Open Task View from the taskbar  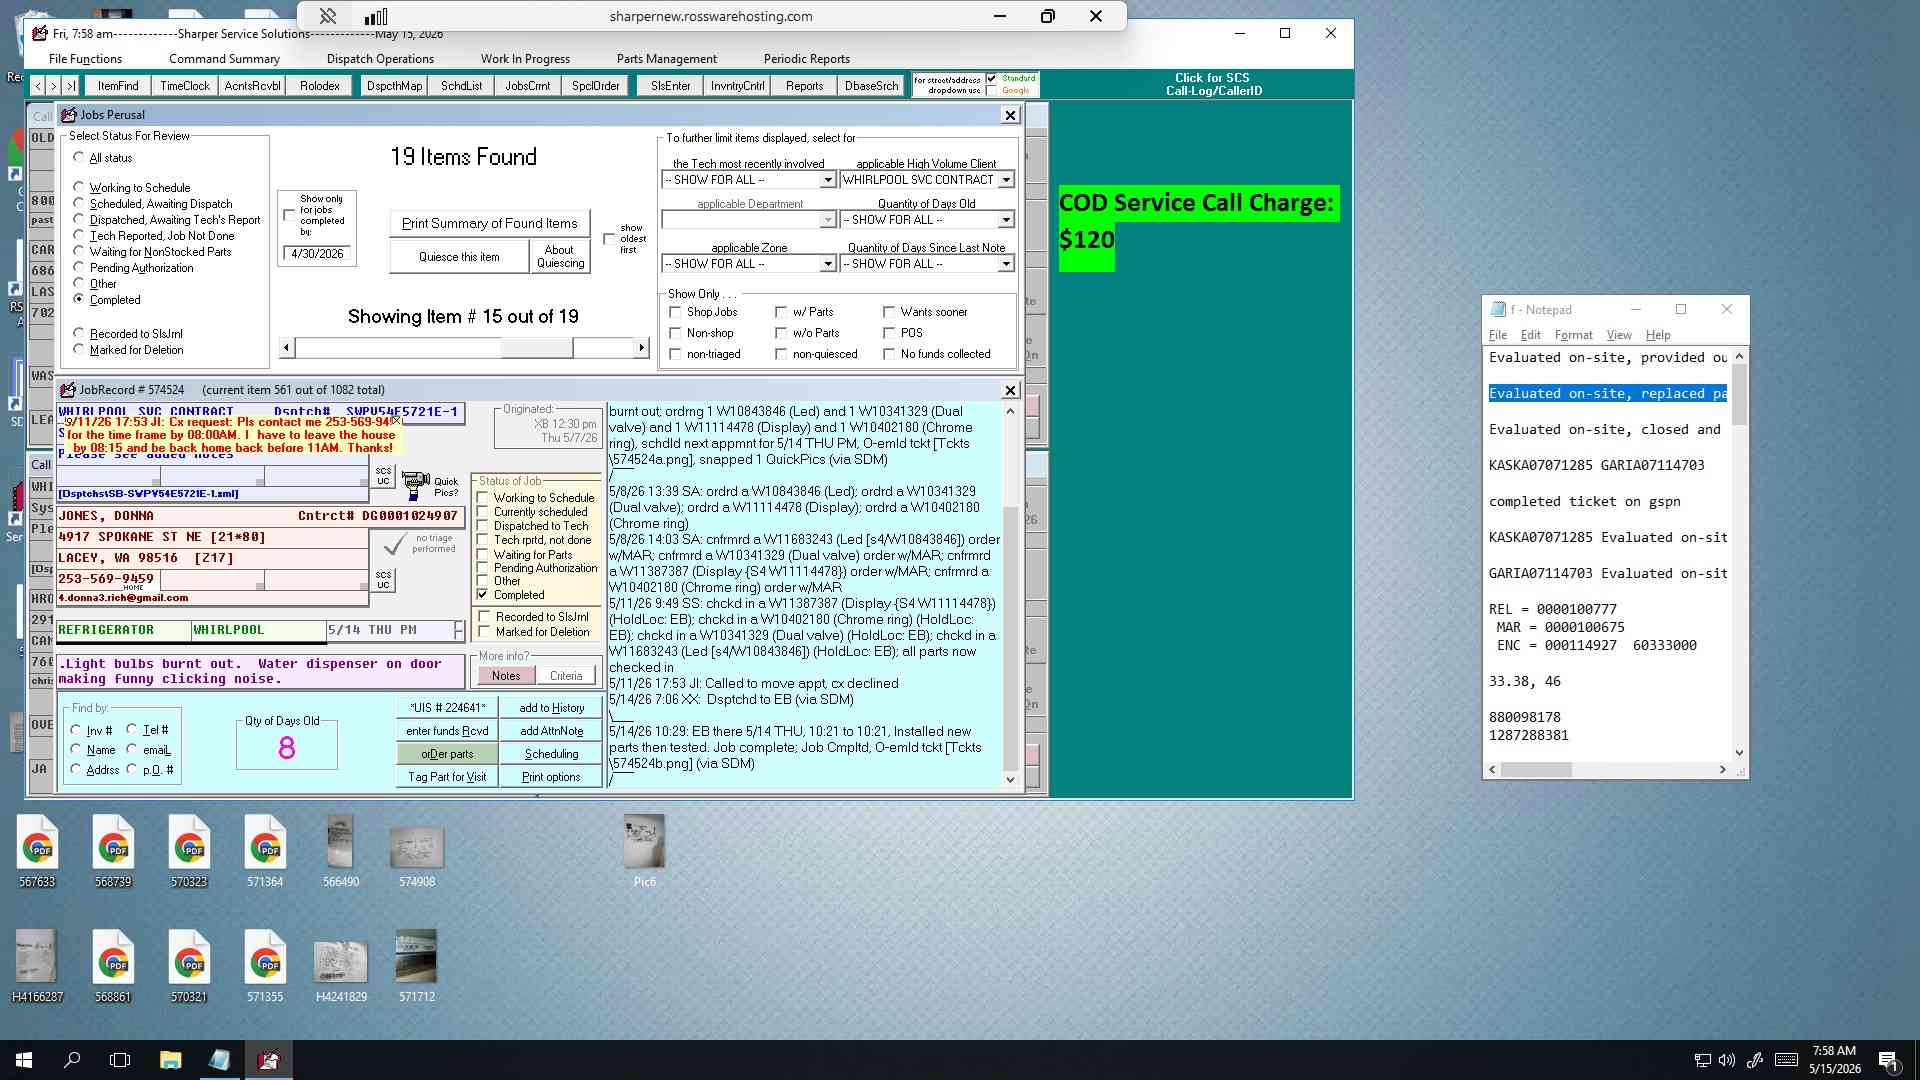[120, 1060]
